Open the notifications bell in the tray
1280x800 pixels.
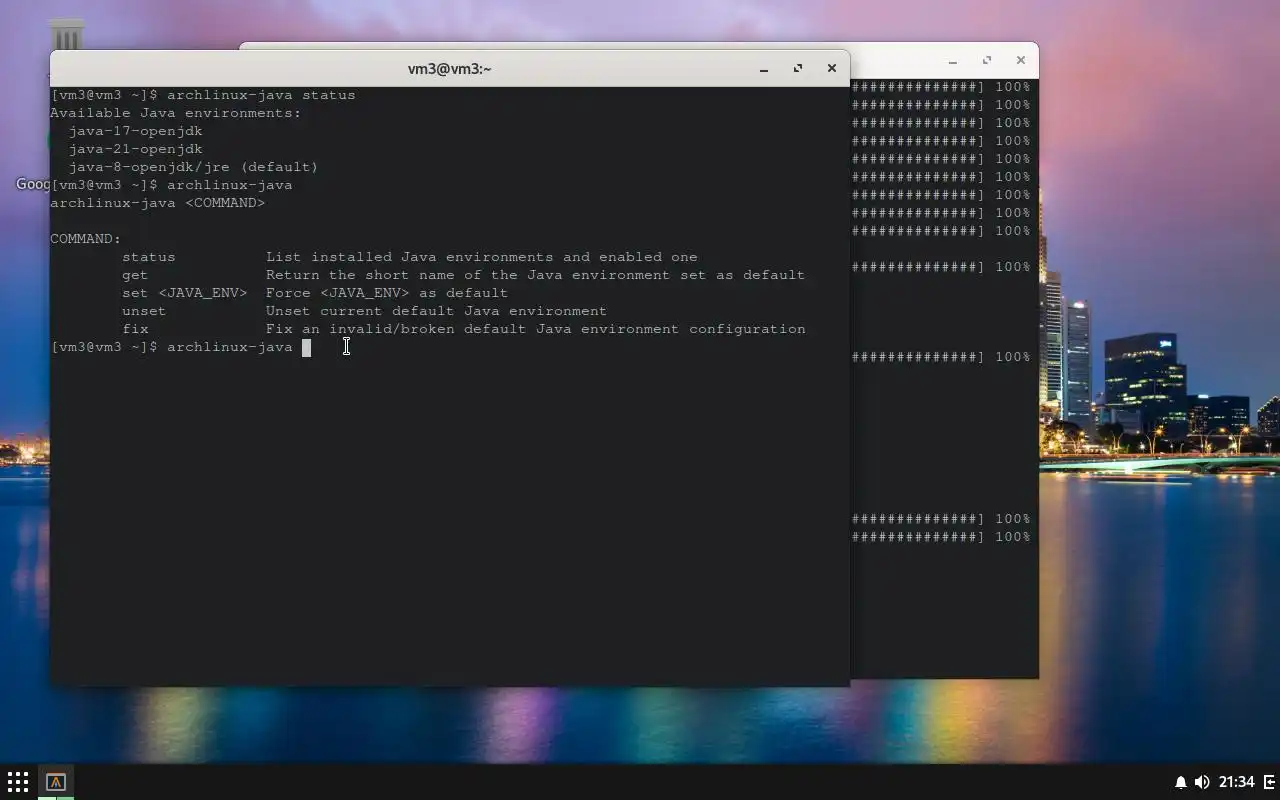coord(1181,782)
